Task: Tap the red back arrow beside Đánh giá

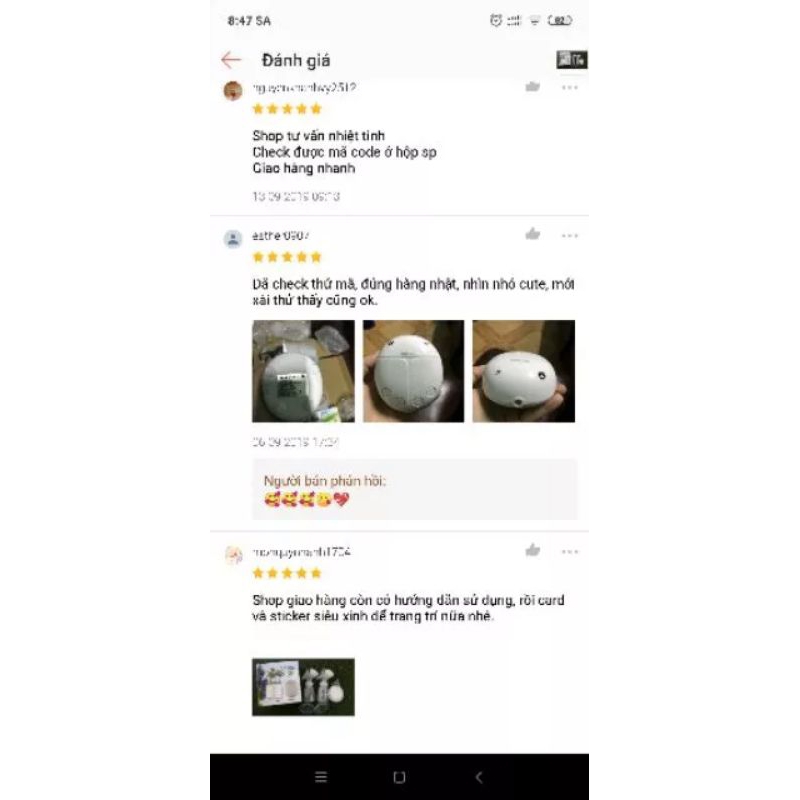Action: click(231, 60)
